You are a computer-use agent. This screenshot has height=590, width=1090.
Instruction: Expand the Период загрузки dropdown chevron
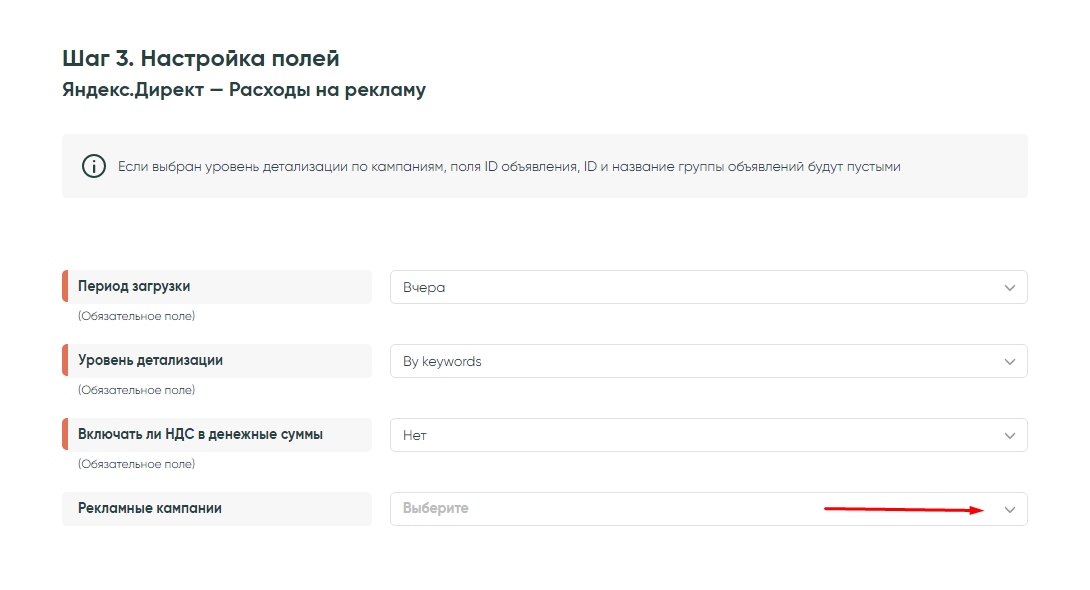coord(1009,288)
